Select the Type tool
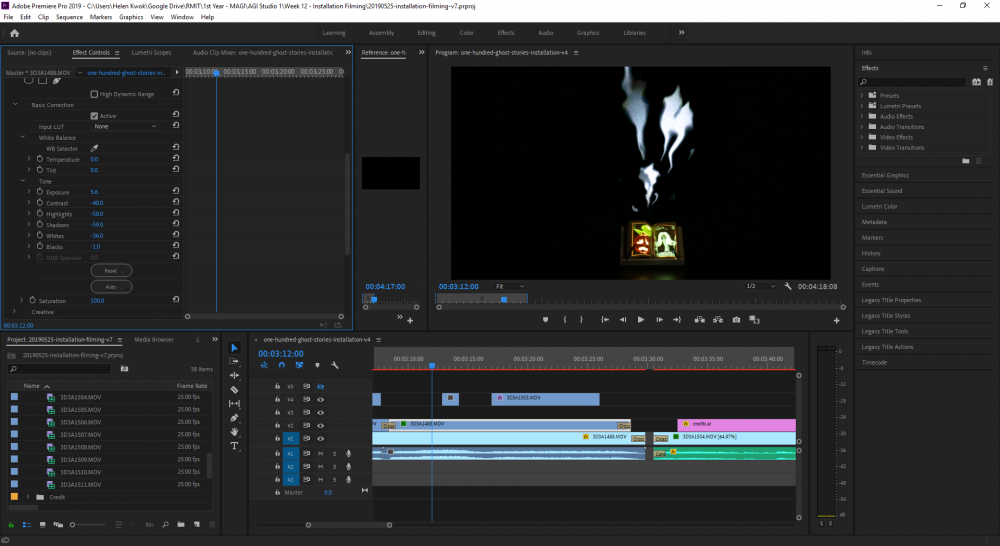This screenshot has height=546, width=1000. coord(234,446)
